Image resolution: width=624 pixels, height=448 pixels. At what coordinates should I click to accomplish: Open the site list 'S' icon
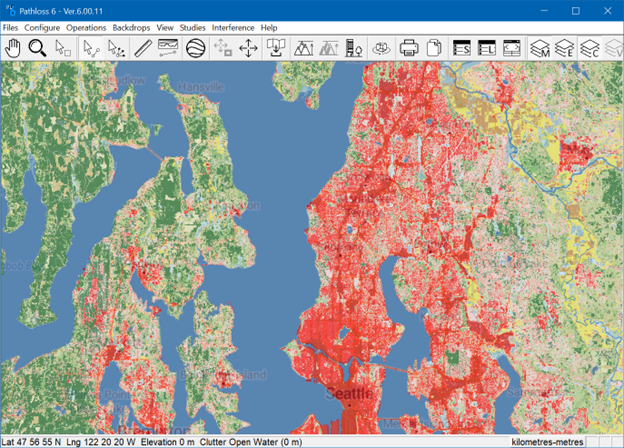pyautogui.click(x=462, y=48)
